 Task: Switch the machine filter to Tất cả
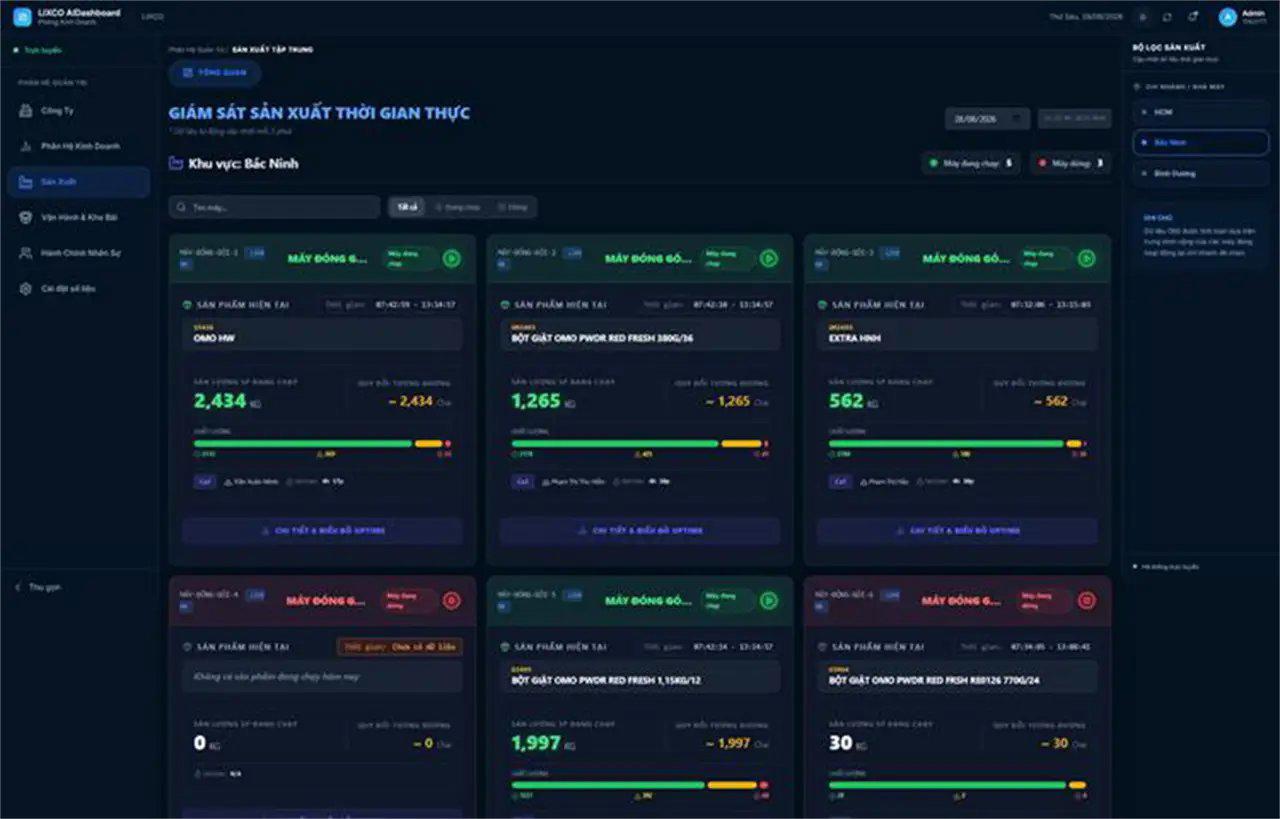pyautogui.click(x=407, y=207)
